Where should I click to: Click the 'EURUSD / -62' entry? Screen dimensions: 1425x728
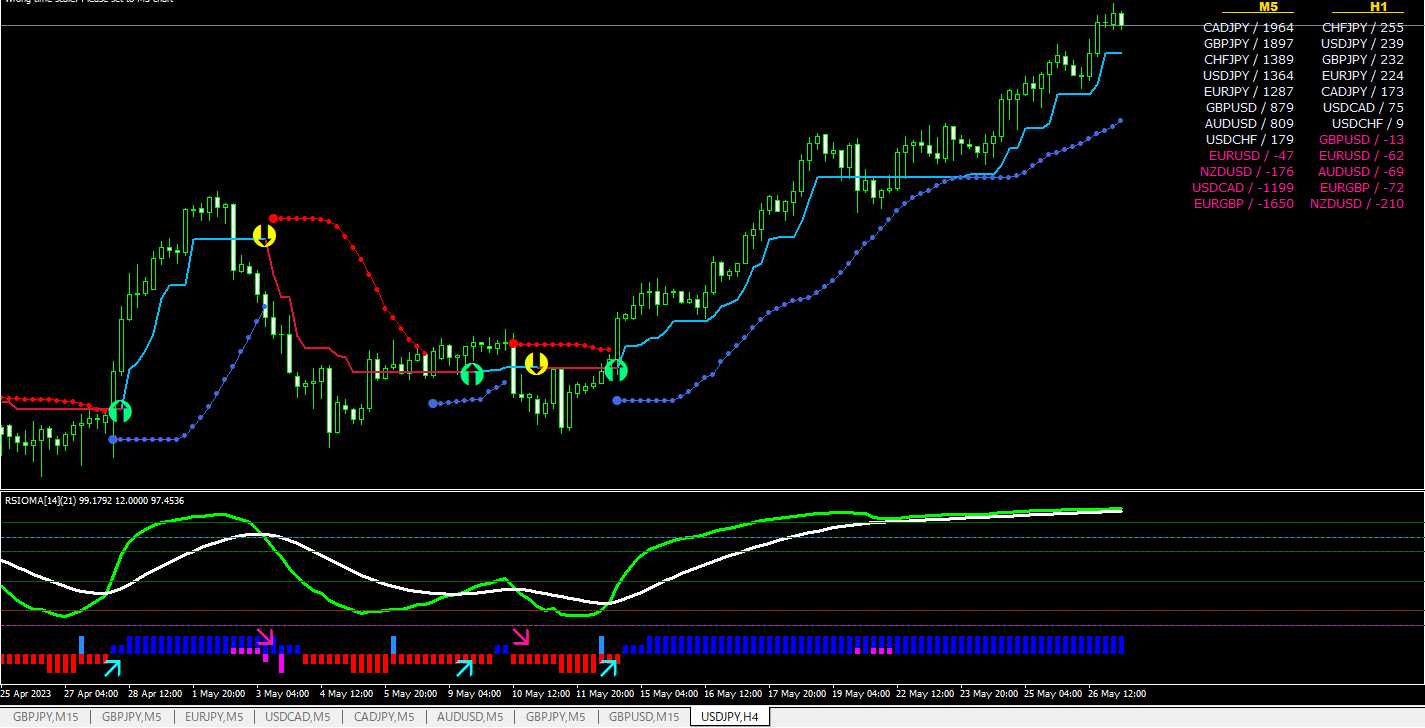[1362, 156]
